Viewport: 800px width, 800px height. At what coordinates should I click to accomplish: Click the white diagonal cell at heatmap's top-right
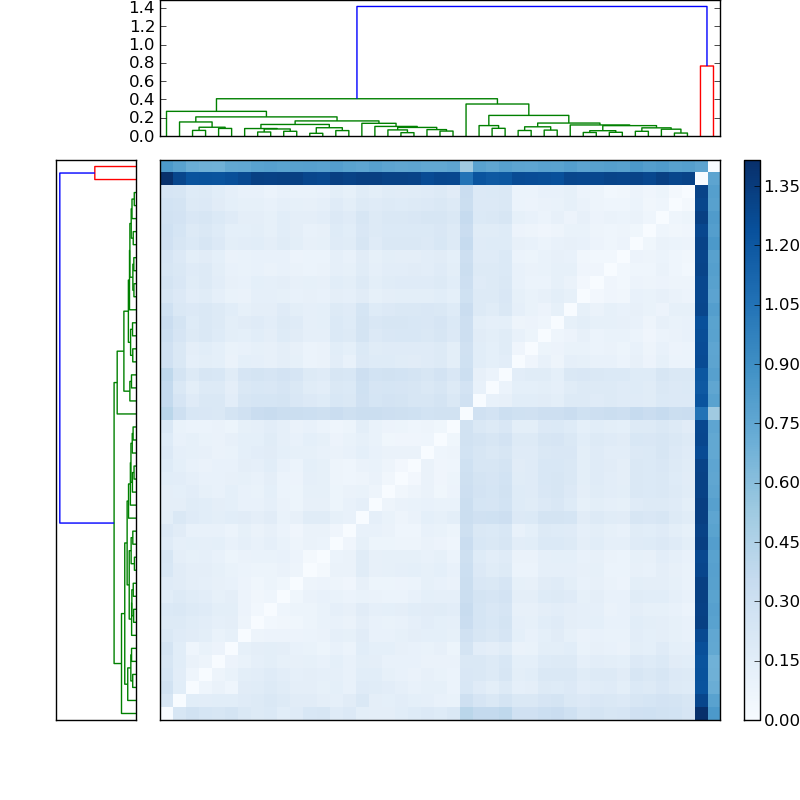tap(701, 179)
